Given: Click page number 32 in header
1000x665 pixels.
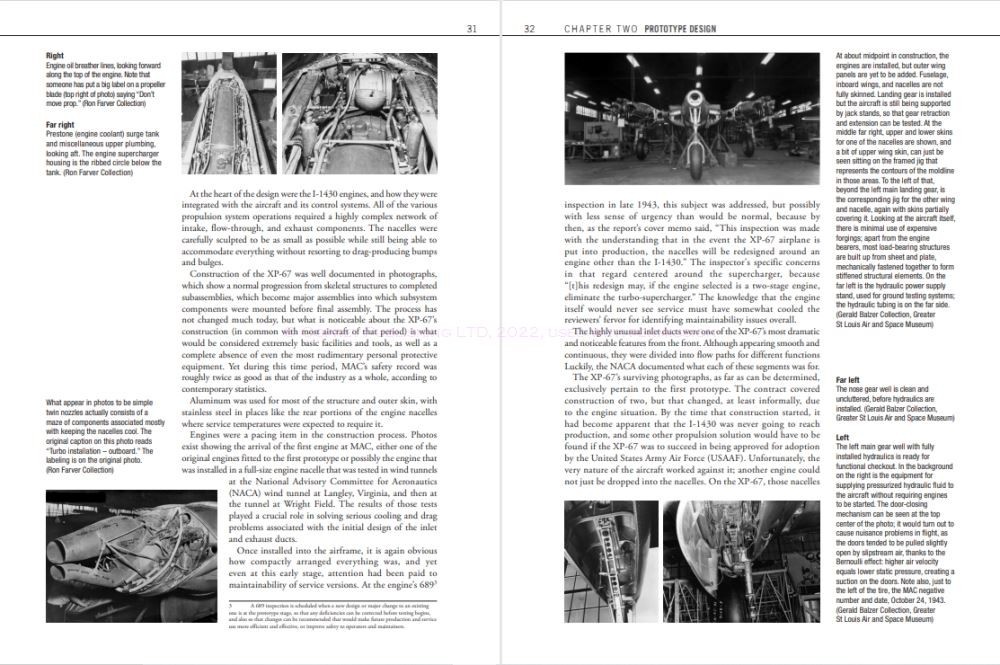Looking at the screenshot, I should (529, 29).
